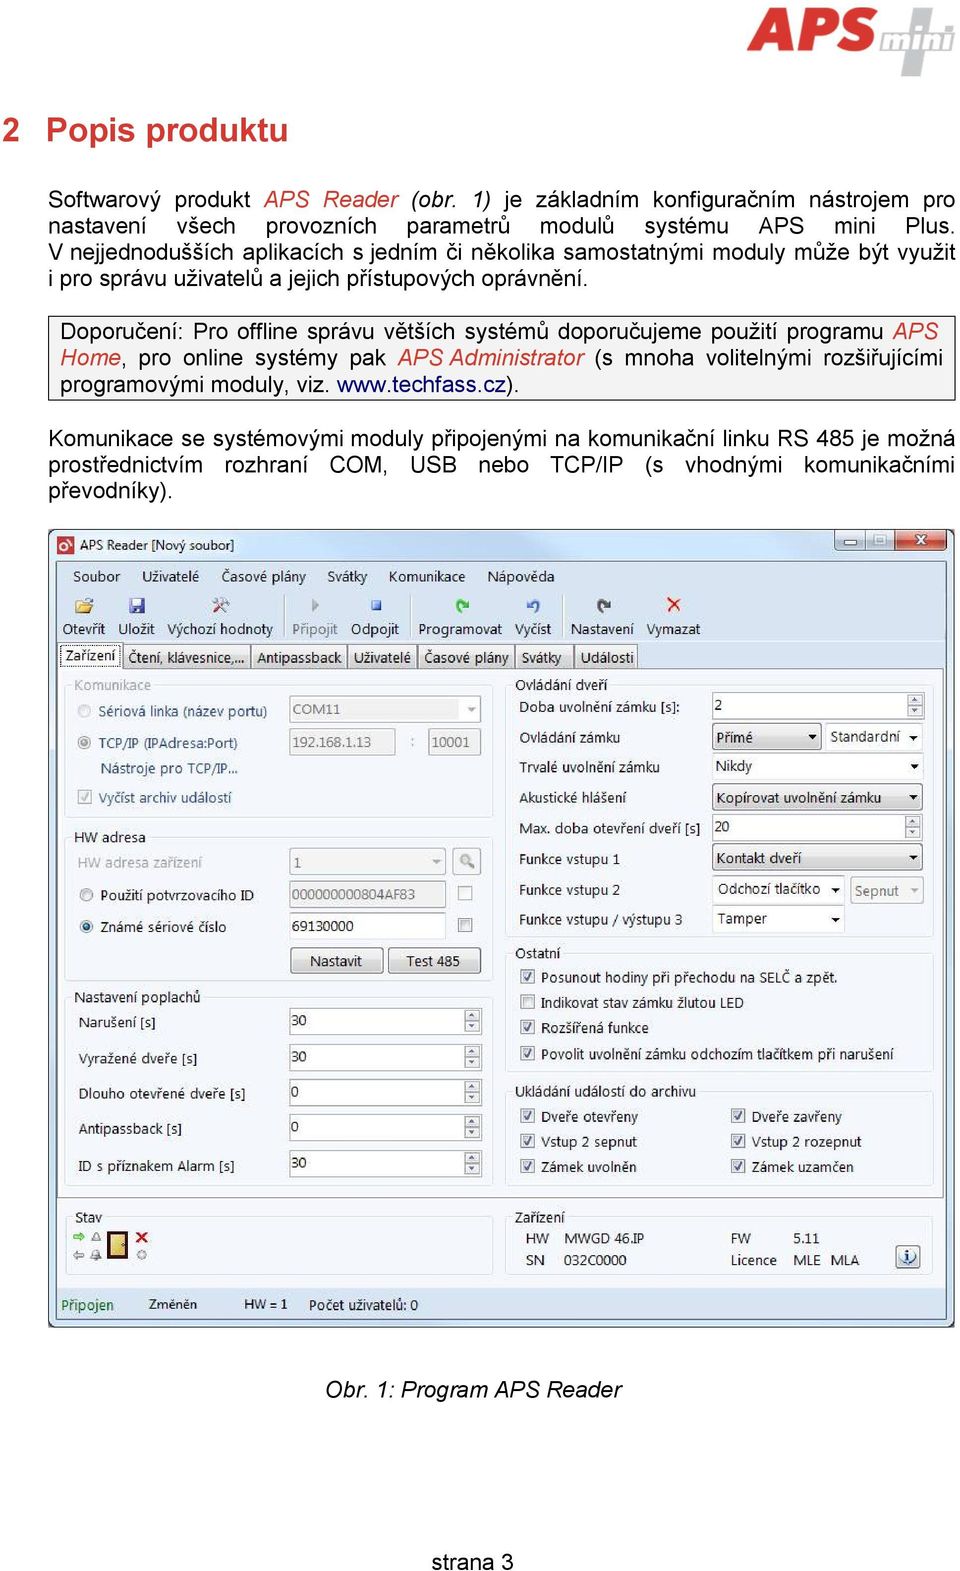Viewport: 960px width, 1571px height.
Task: Open HW adresa zařízení dropdown
Action: click(368, 861)
